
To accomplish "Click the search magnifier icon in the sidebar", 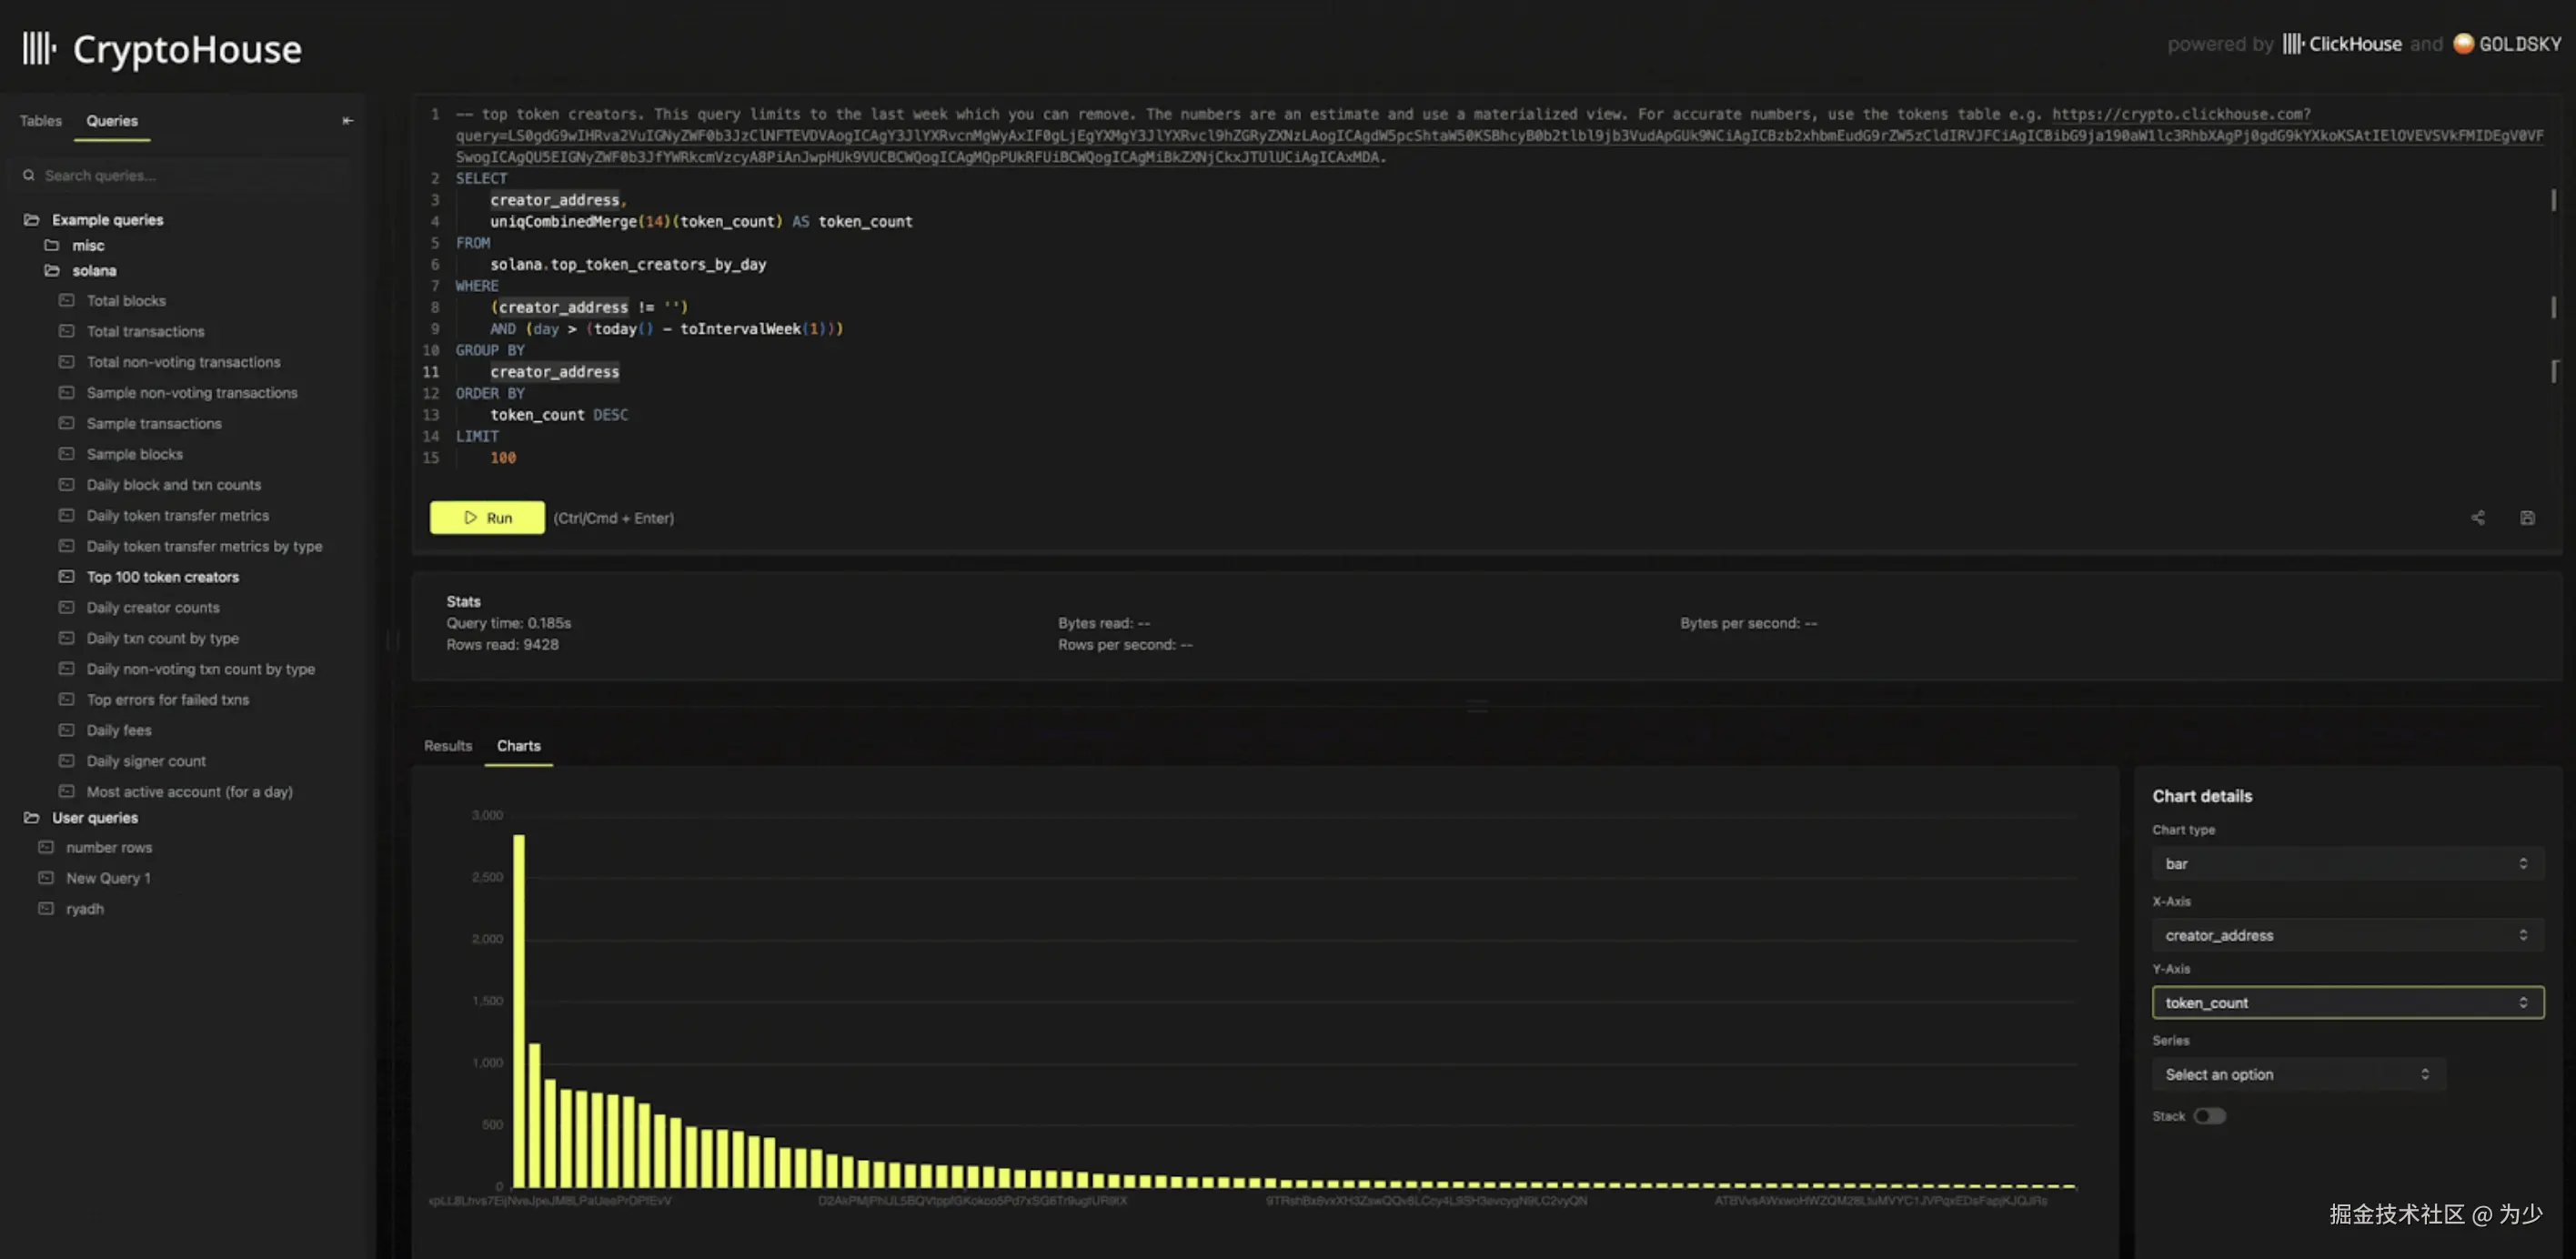I will tap(29, 175).
